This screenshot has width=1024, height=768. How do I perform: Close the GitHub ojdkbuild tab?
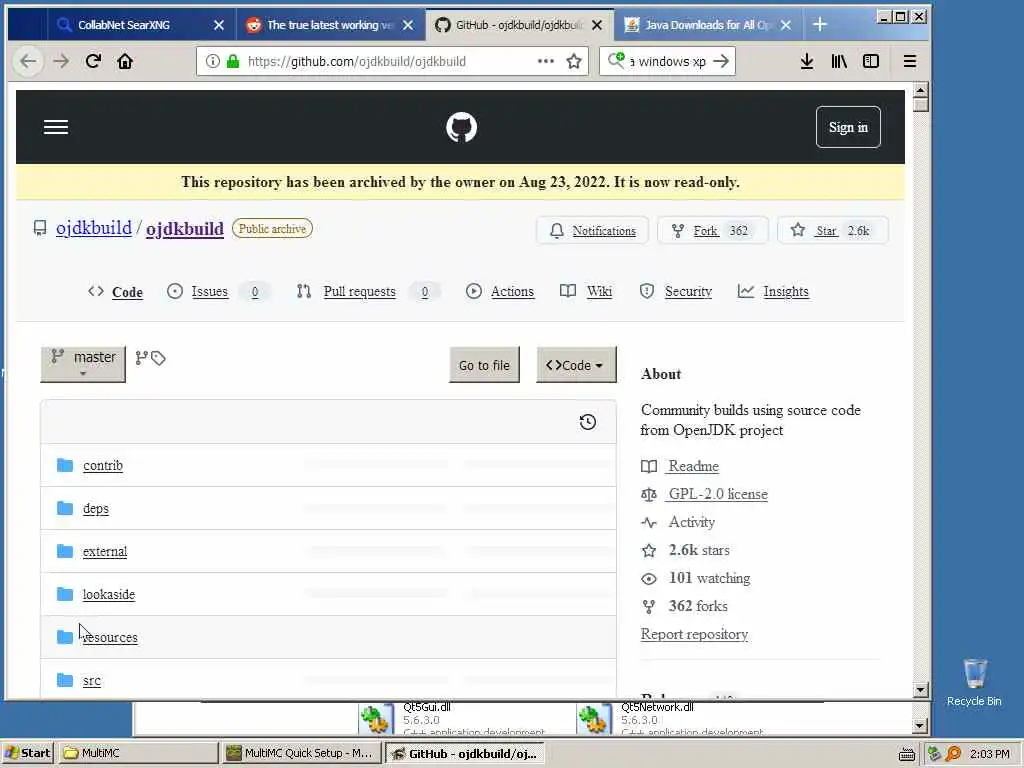click(x=597, y=25)
